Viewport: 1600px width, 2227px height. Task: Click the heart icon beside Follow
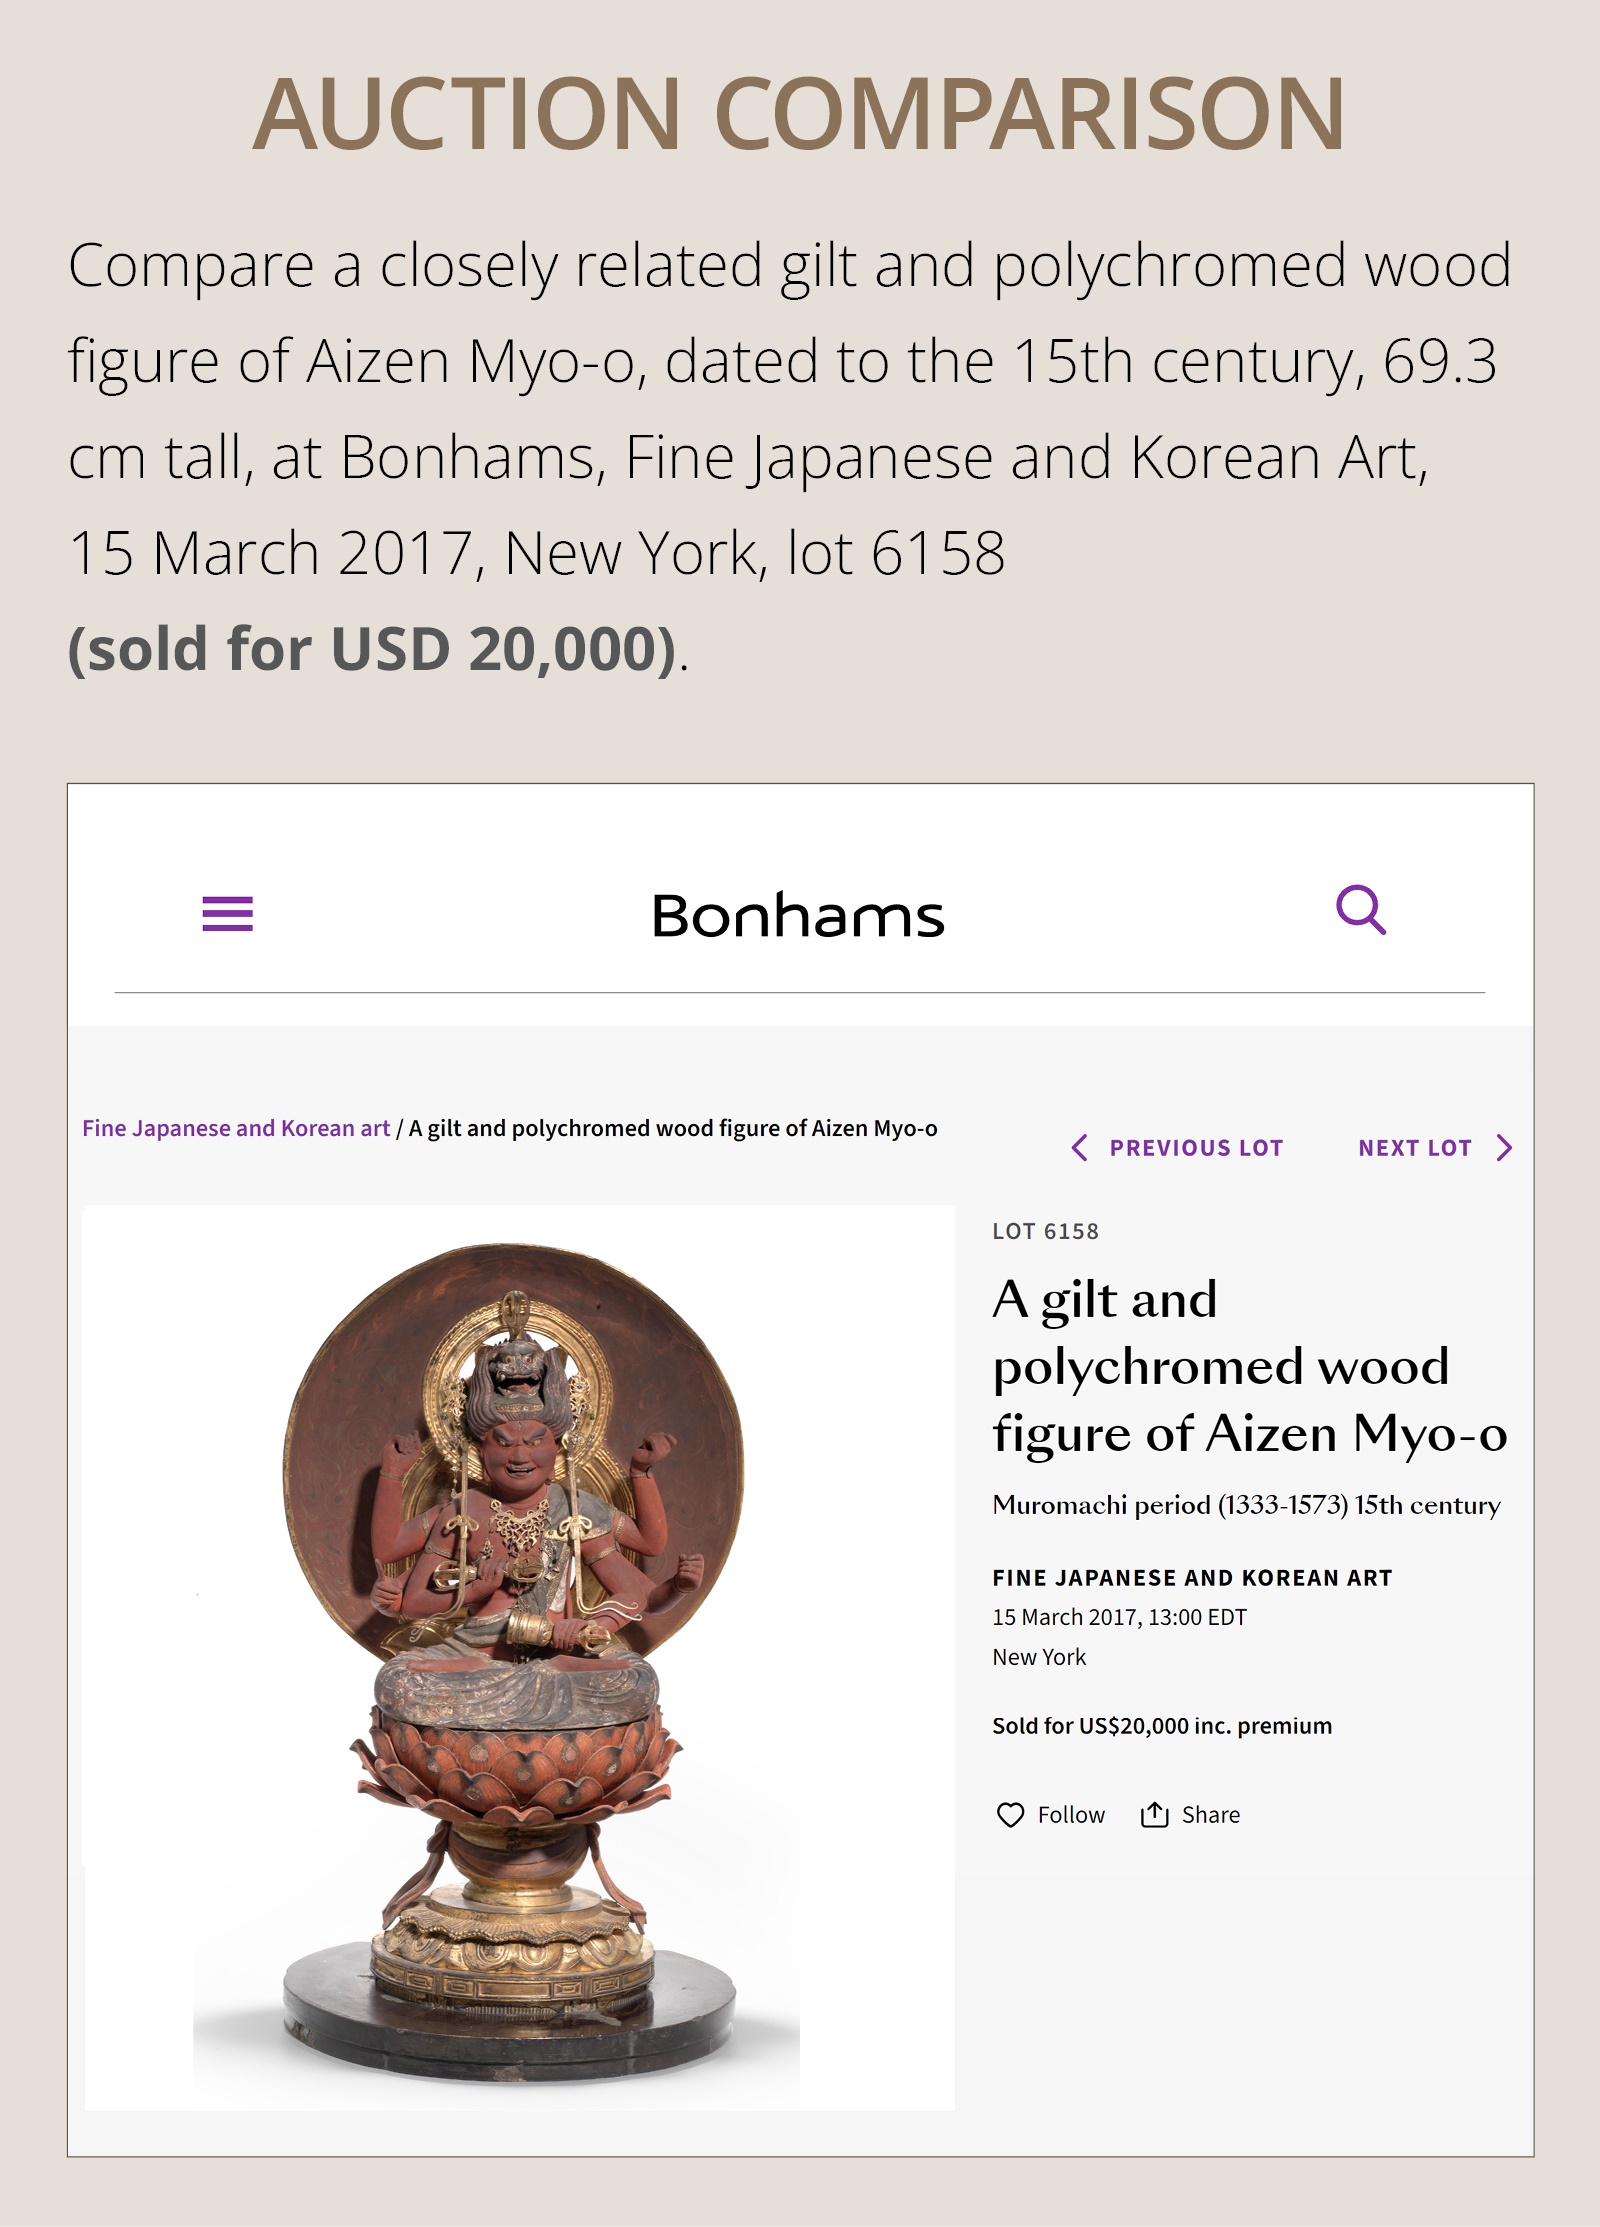[x=1010, y=1814]
